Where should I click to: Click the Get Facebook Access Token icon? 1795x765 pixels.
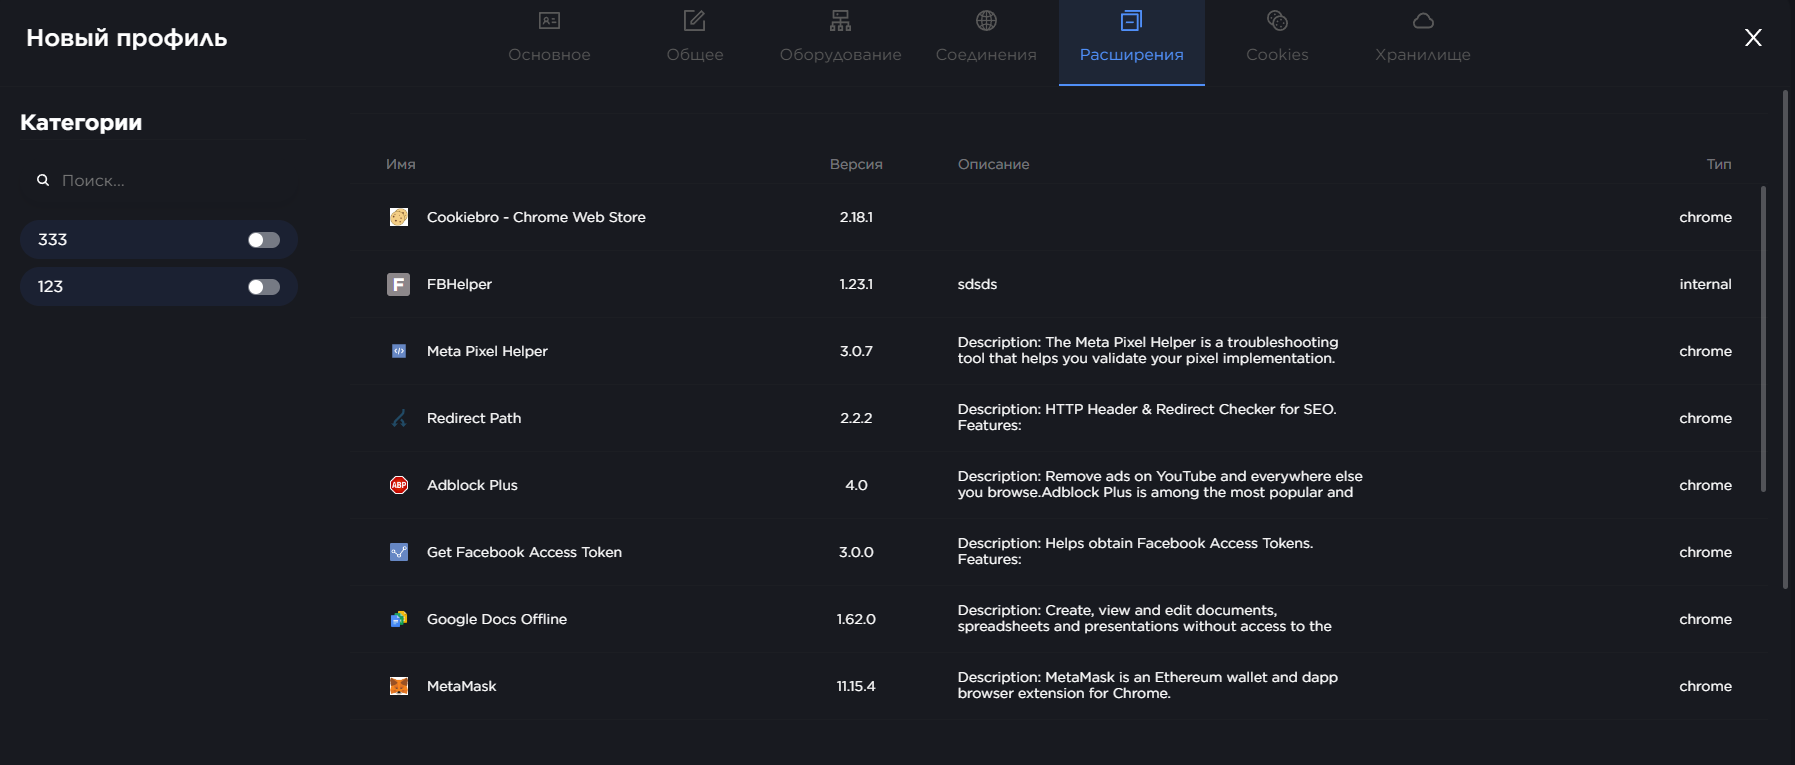(x=399, y=552)
